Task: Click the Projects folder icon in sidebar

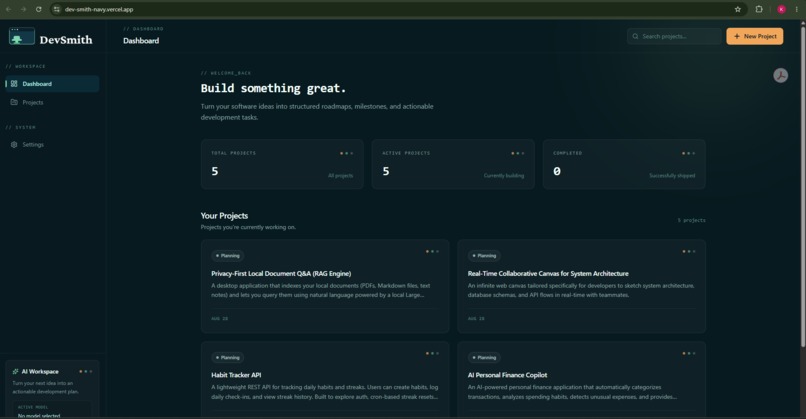Action: coord(14,102)
